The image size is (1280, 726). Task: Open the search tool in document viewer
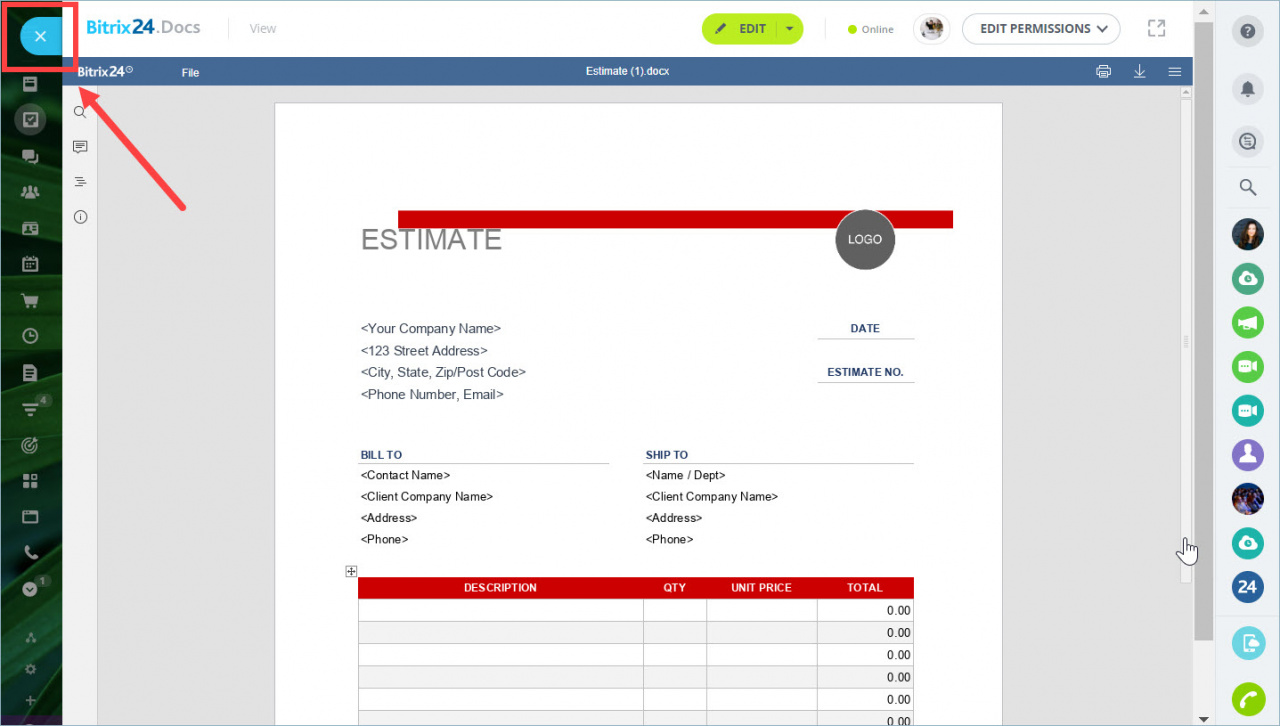[x=81, y=112]
